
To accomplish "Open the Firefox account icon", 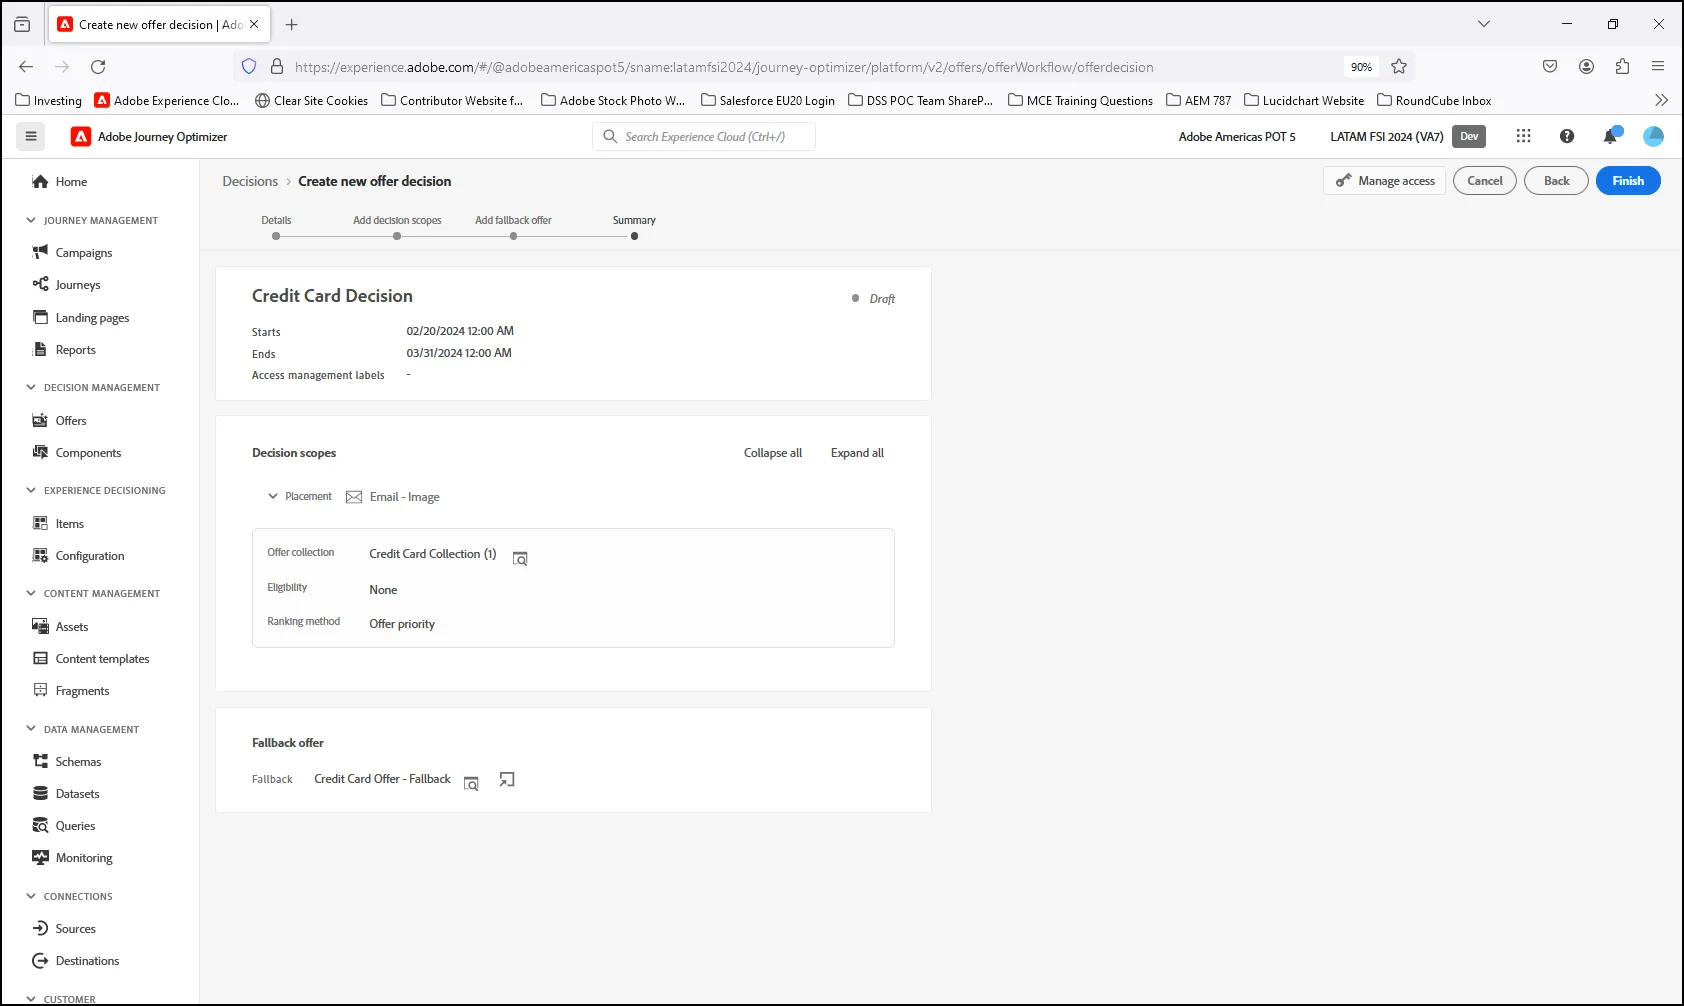I will click(x=1586, y=67).
